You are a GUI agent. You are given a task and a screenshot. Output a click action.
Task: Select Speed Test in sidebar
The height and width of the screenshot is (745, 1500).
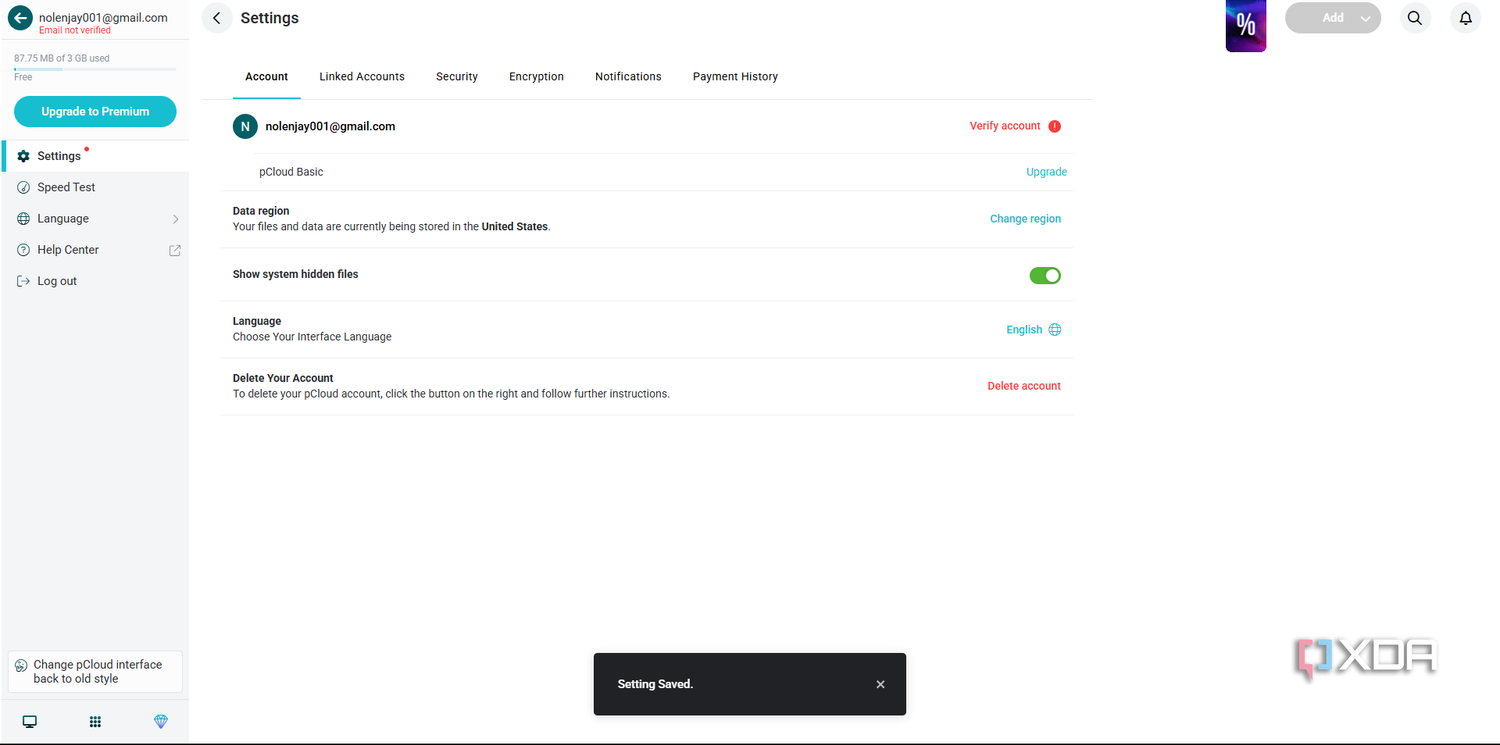[x=95, y=187]
